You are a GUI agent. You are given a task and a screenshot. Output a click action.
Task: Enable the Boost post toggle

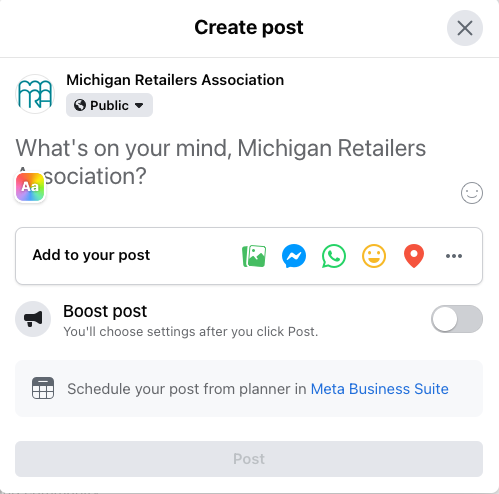coord(457,319)
